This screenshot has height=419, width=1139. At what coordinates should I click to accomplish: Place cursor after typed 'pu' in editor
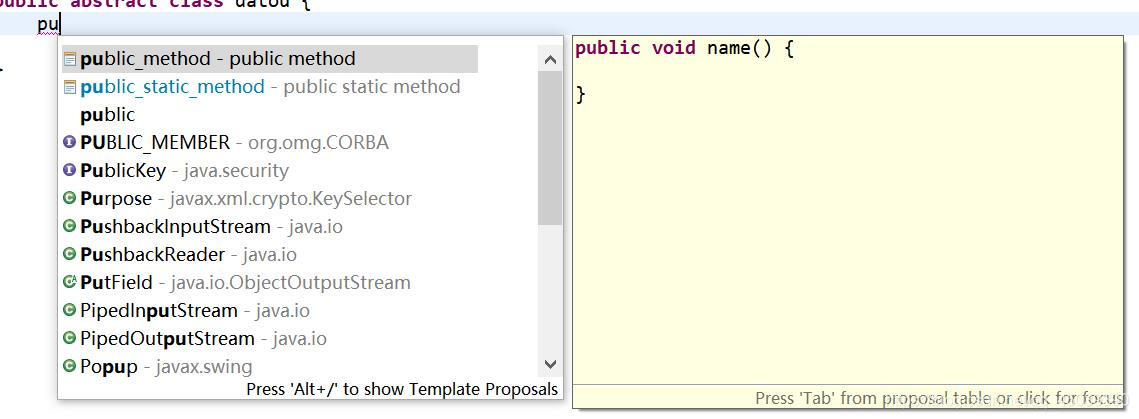click(x=61, y=25)
